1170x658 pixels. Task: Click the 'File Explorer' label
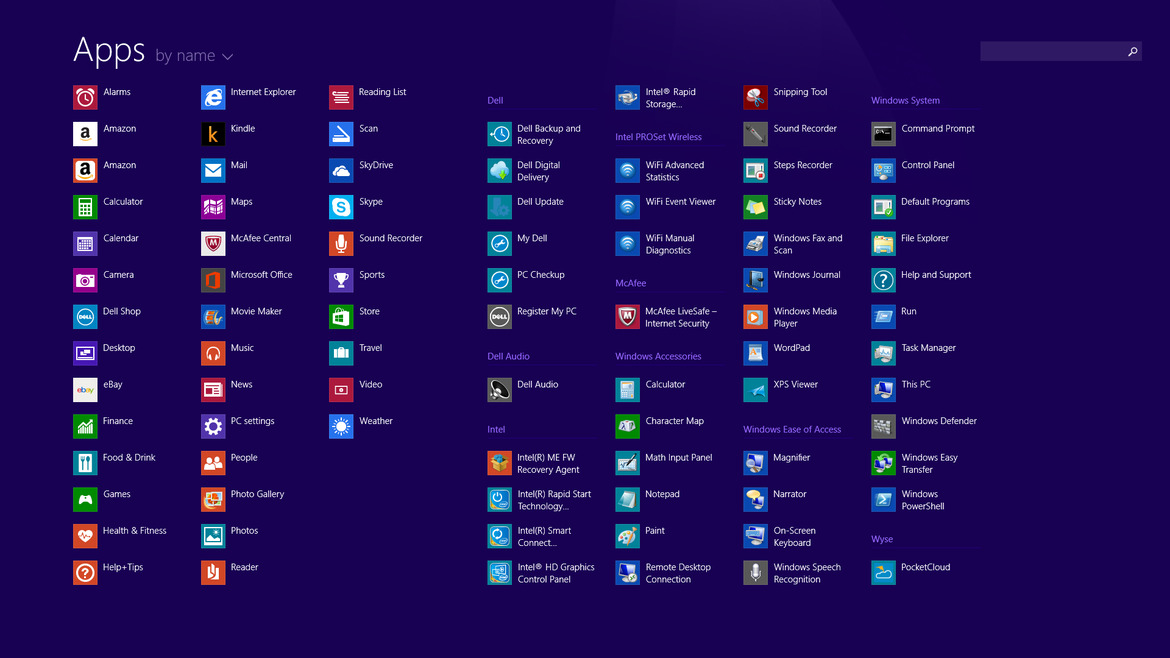point(925,238)
